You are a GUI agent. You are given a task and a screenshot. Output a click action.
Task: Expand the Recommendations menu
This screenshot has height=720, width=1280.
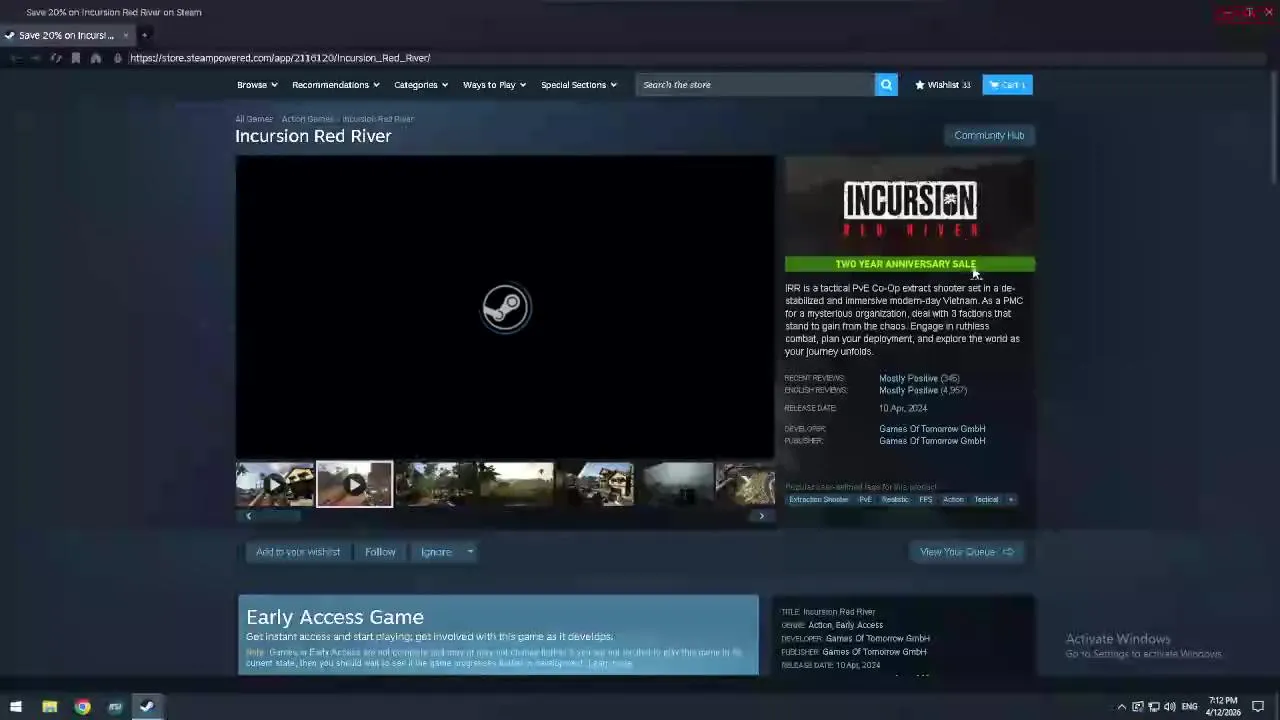tap(335, 85)
